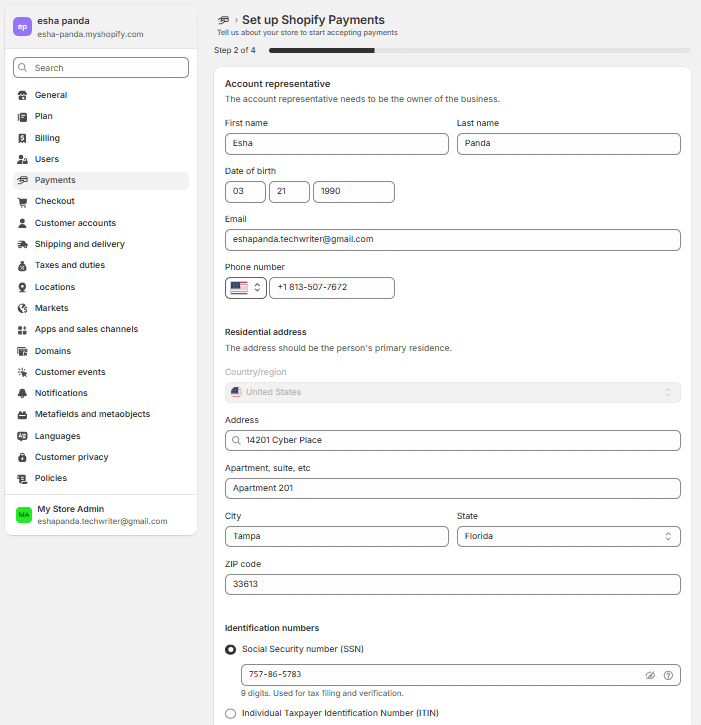
Task: Click the birth year field 1990
Action: pyautogui.click(x=354, y=192)
